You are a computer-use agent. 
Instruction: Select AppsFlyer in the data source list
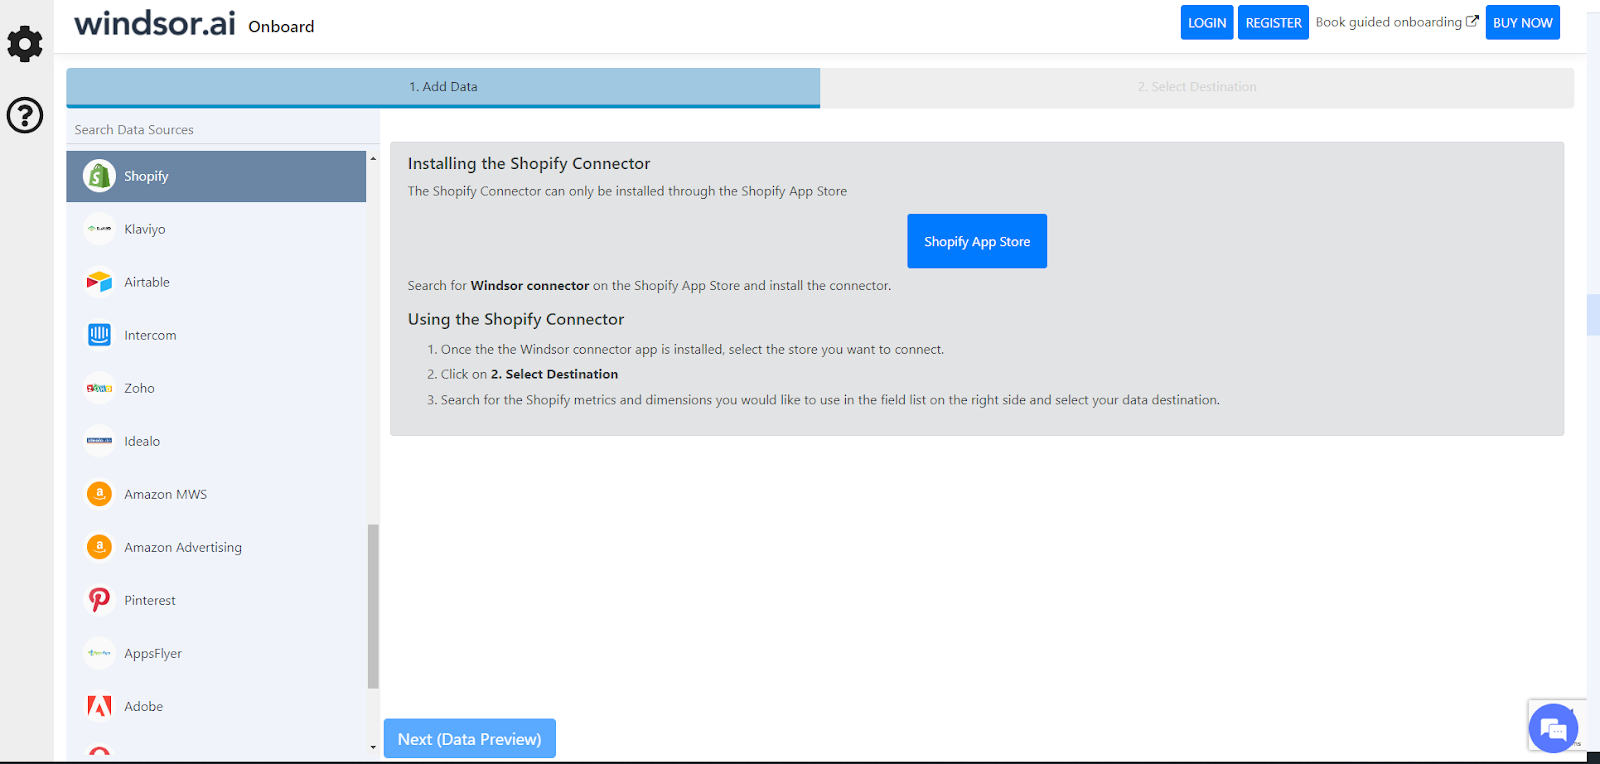point(216,653)
